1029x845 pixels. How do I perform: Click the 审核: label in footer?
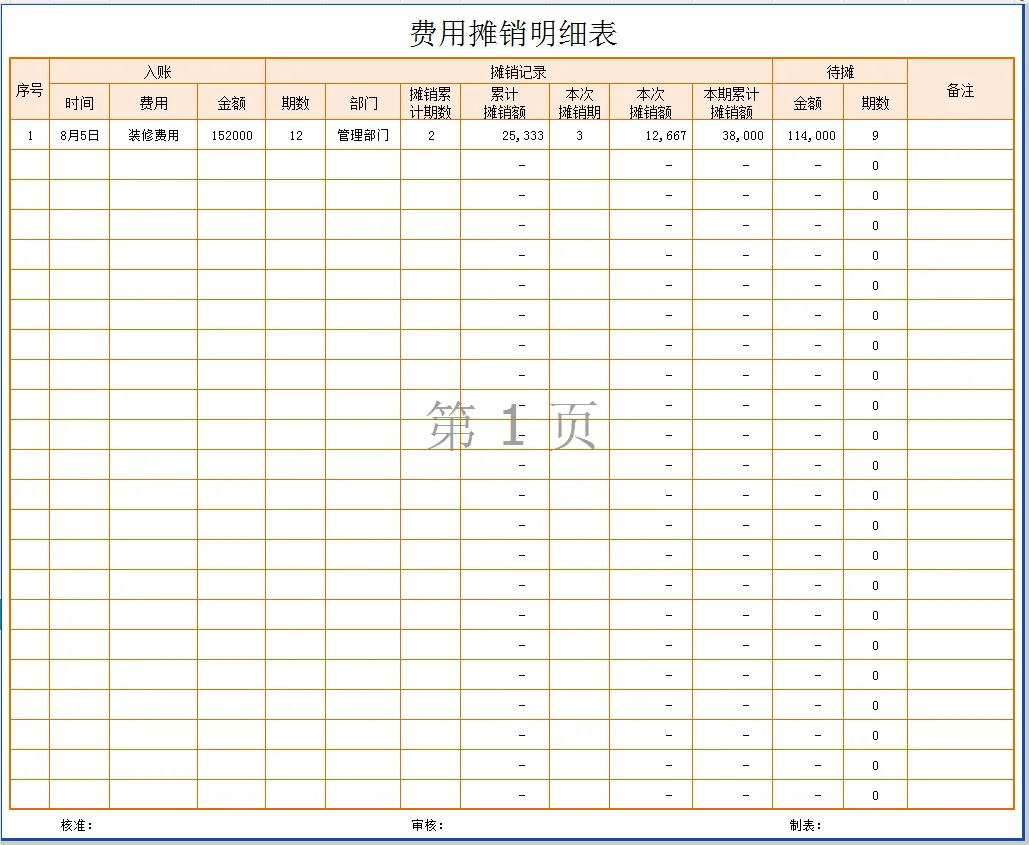427,825
